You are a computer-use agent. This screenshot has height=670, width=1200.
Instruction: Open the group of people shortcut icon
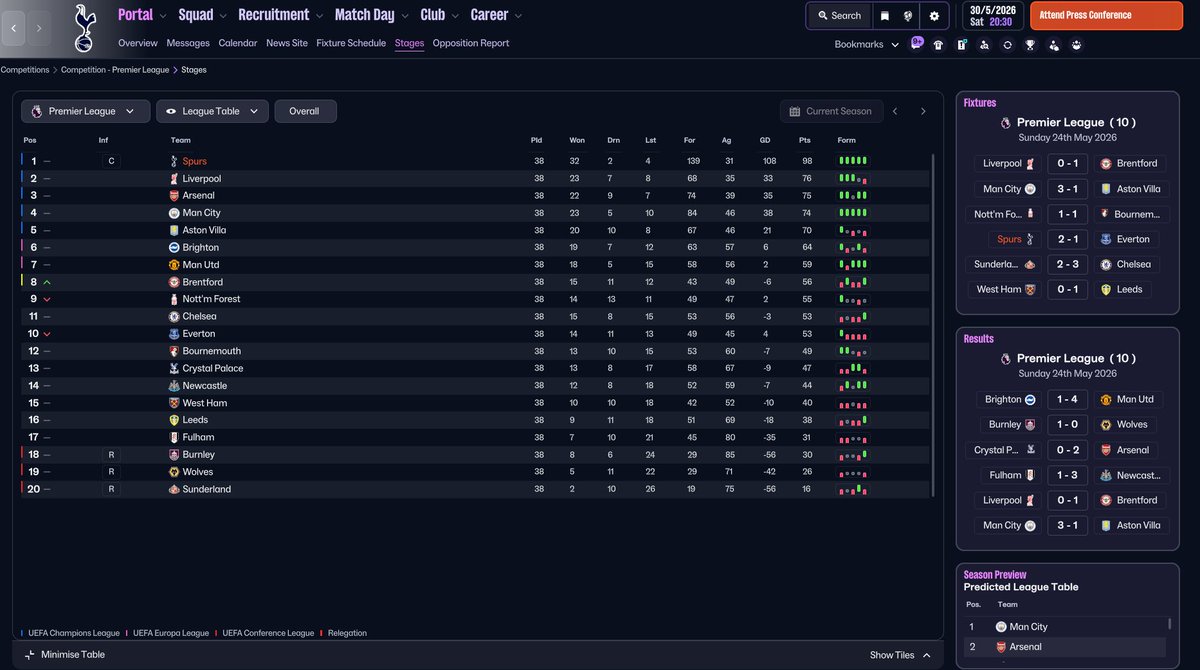pyautogui.click(x=1077, y=45)
